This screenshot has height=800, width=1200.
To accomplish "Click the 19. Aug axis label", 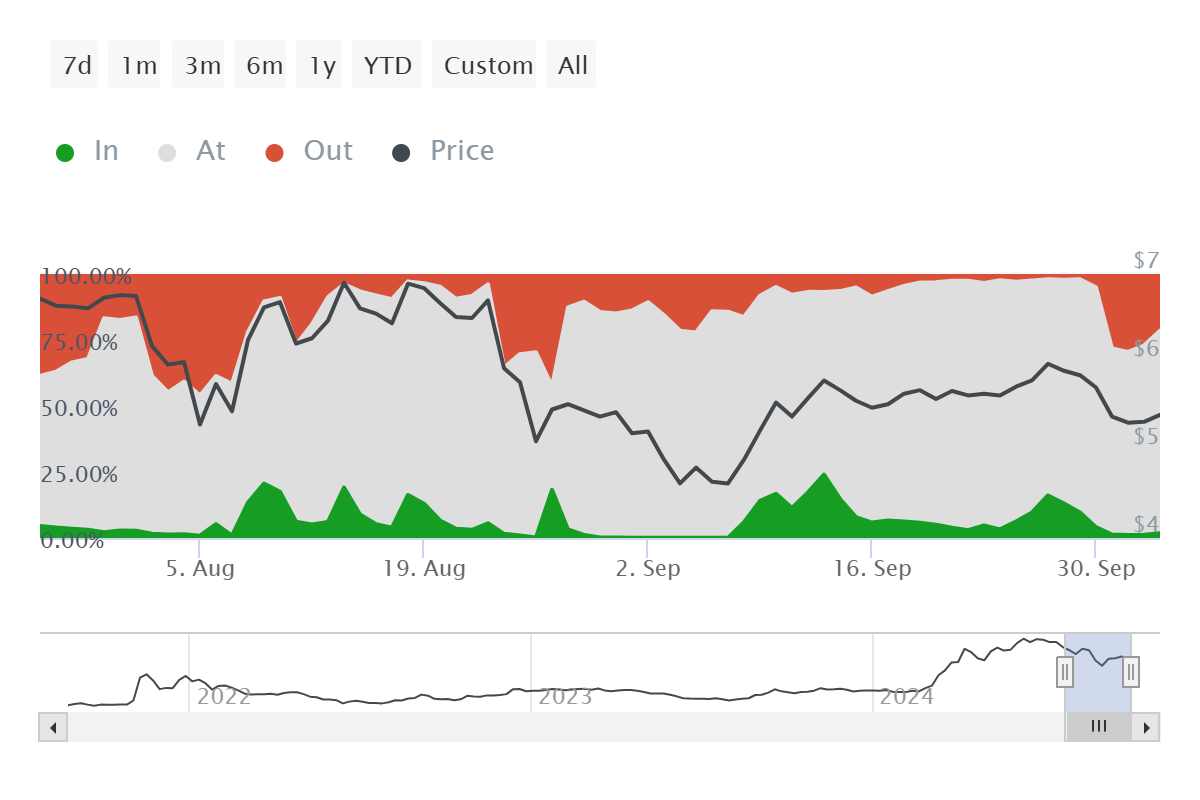I will point(423,568).
